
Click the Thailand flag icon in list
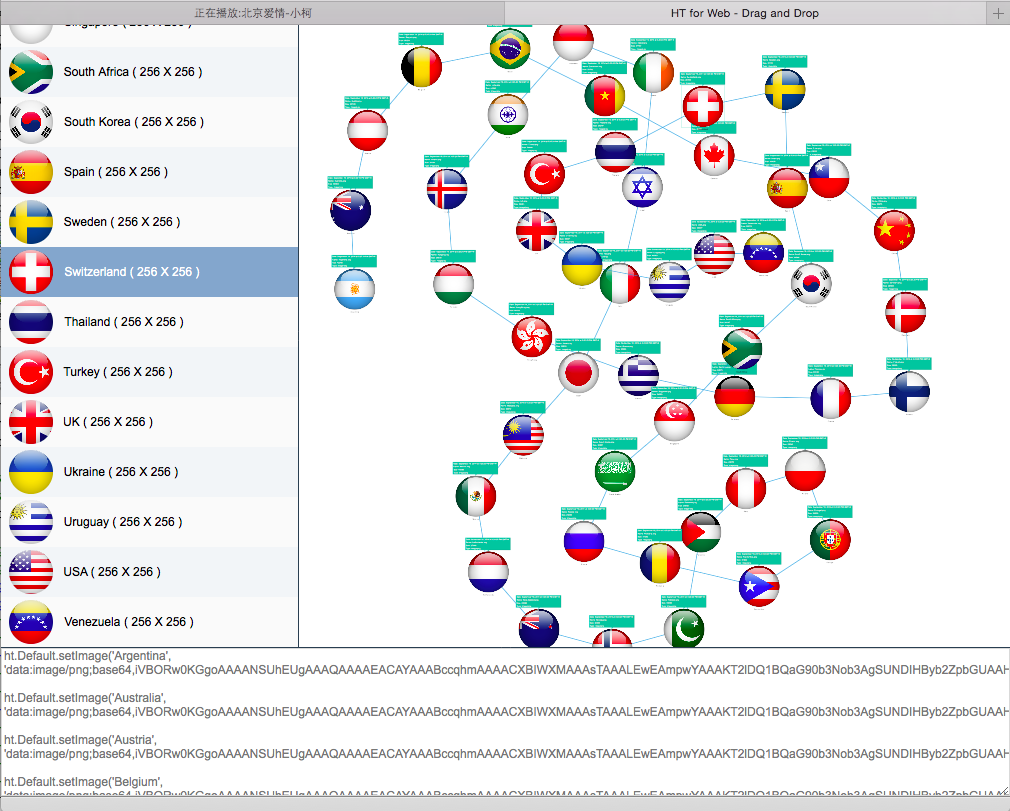coord(31,322)
